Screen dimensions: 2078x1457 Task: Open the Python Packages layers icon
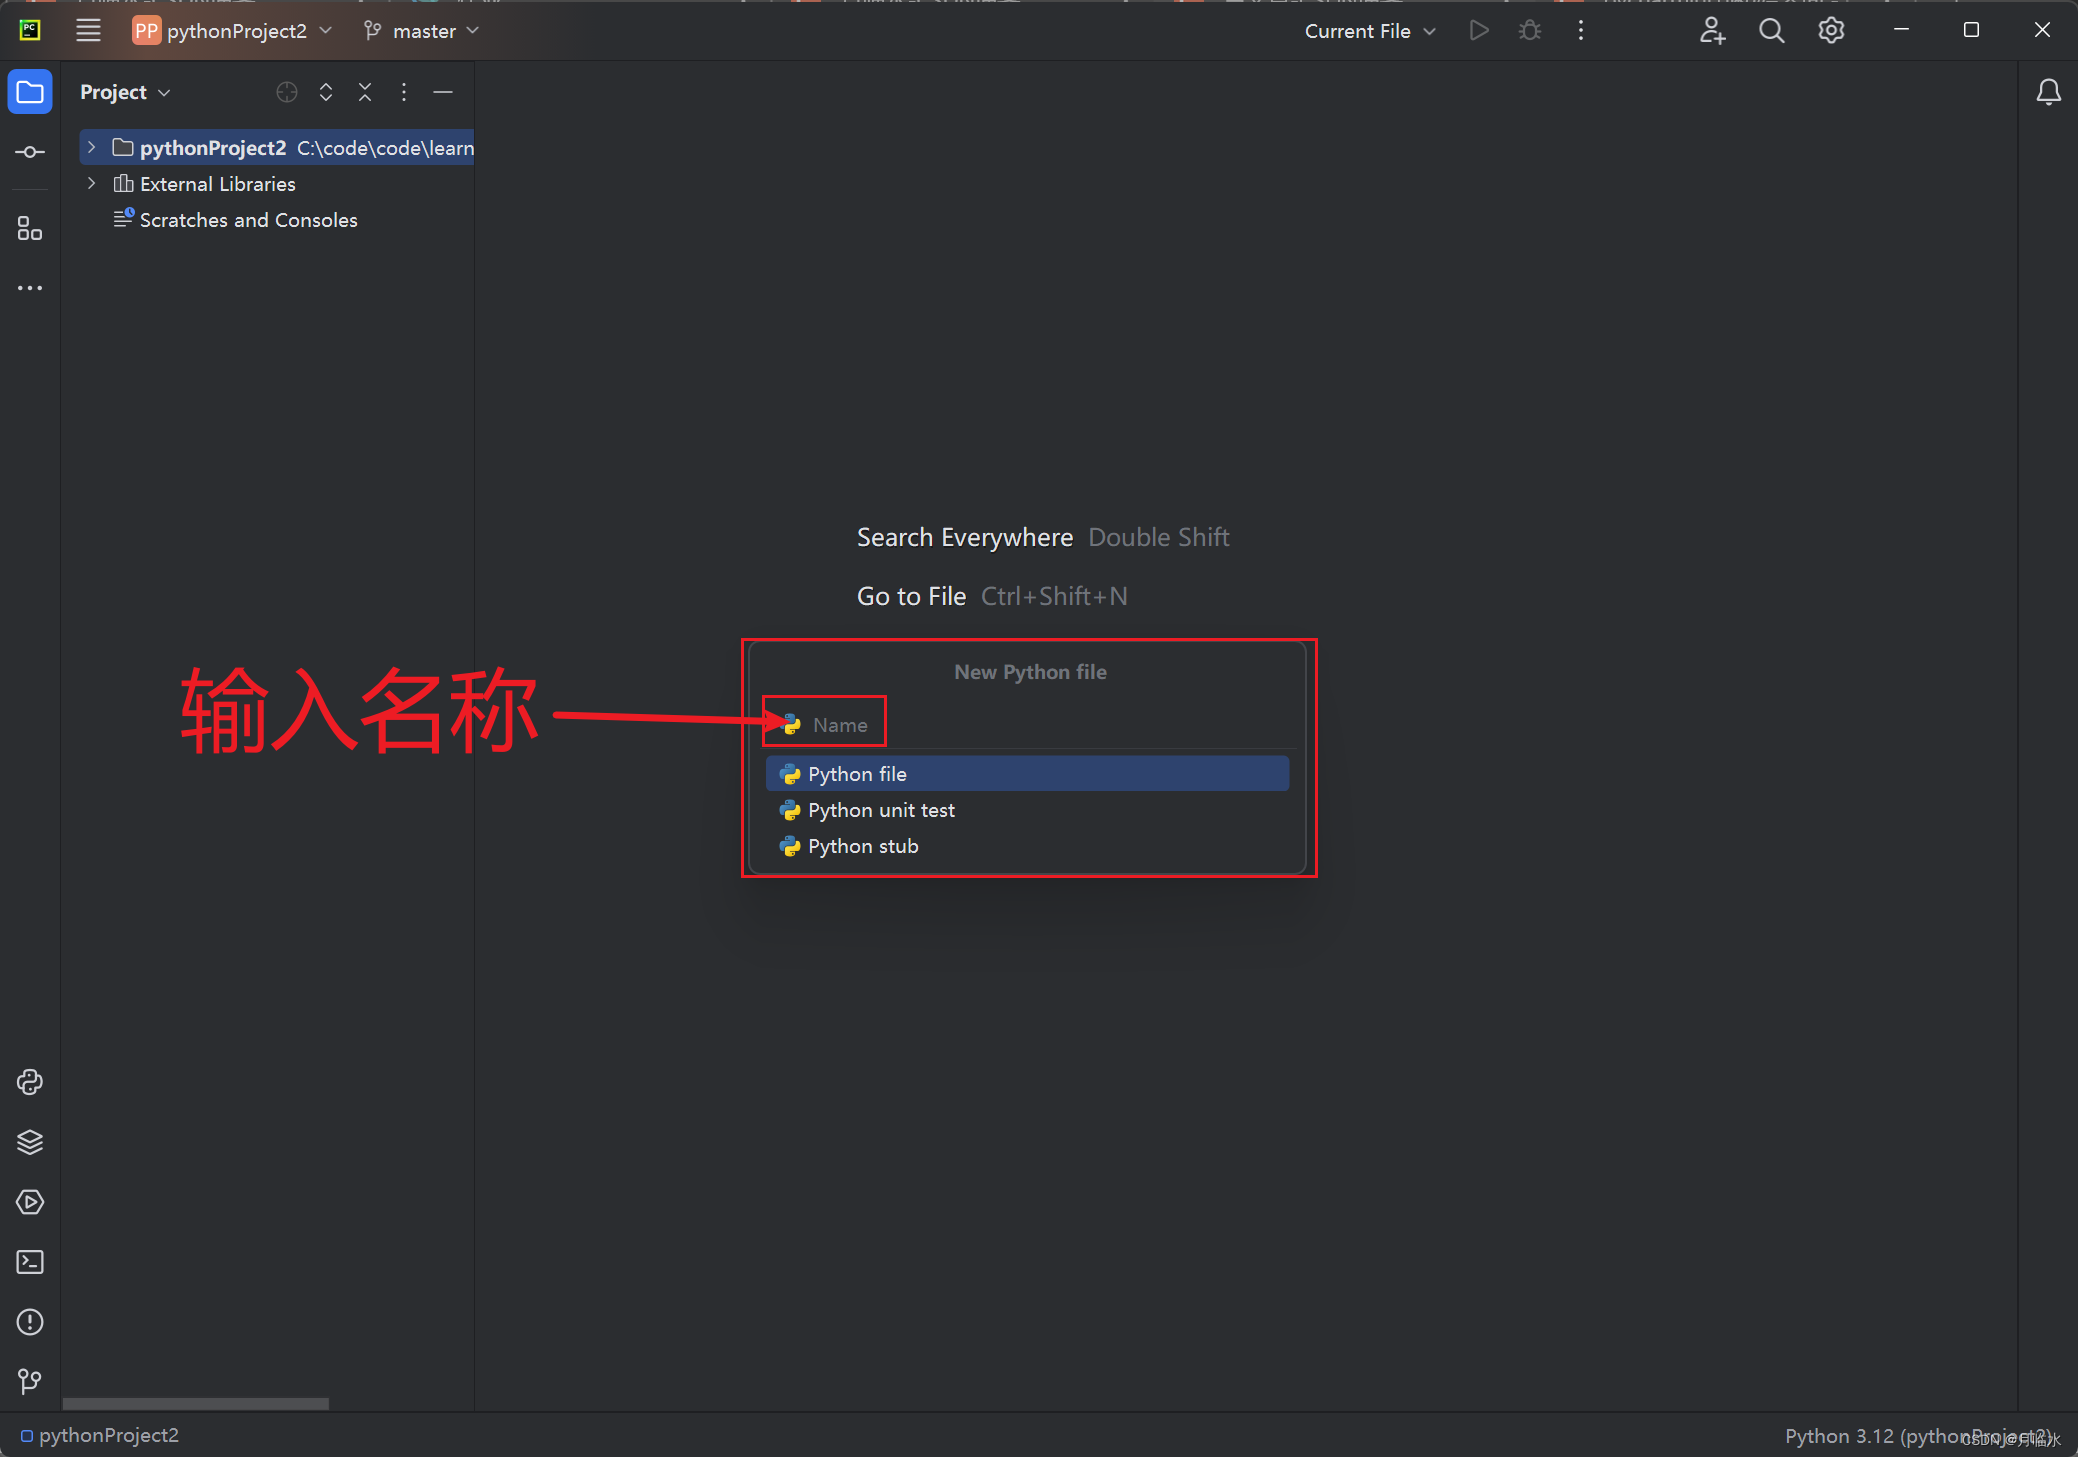(x=30, y=1142)
